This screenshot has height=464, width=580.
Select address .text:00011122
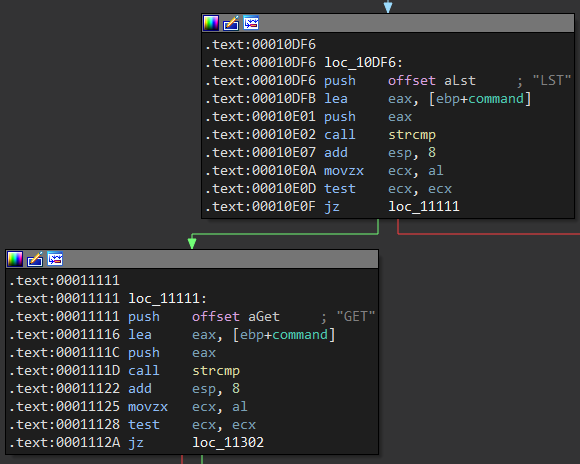coord(64,389)
